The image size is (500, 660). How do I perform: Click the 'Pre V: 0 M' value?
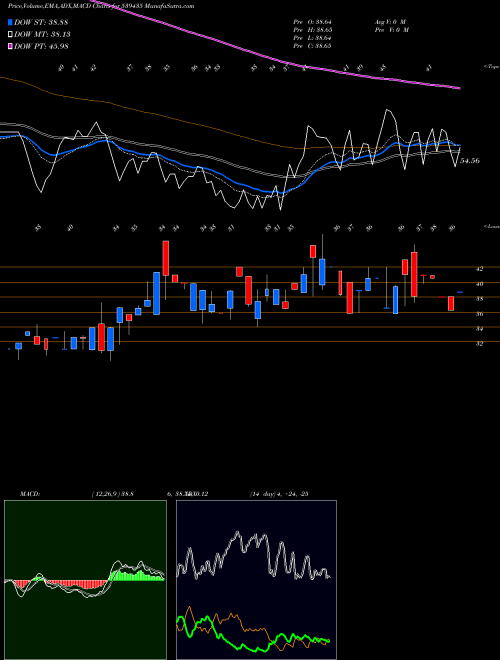pyautogui.click(x=391, y=30)
